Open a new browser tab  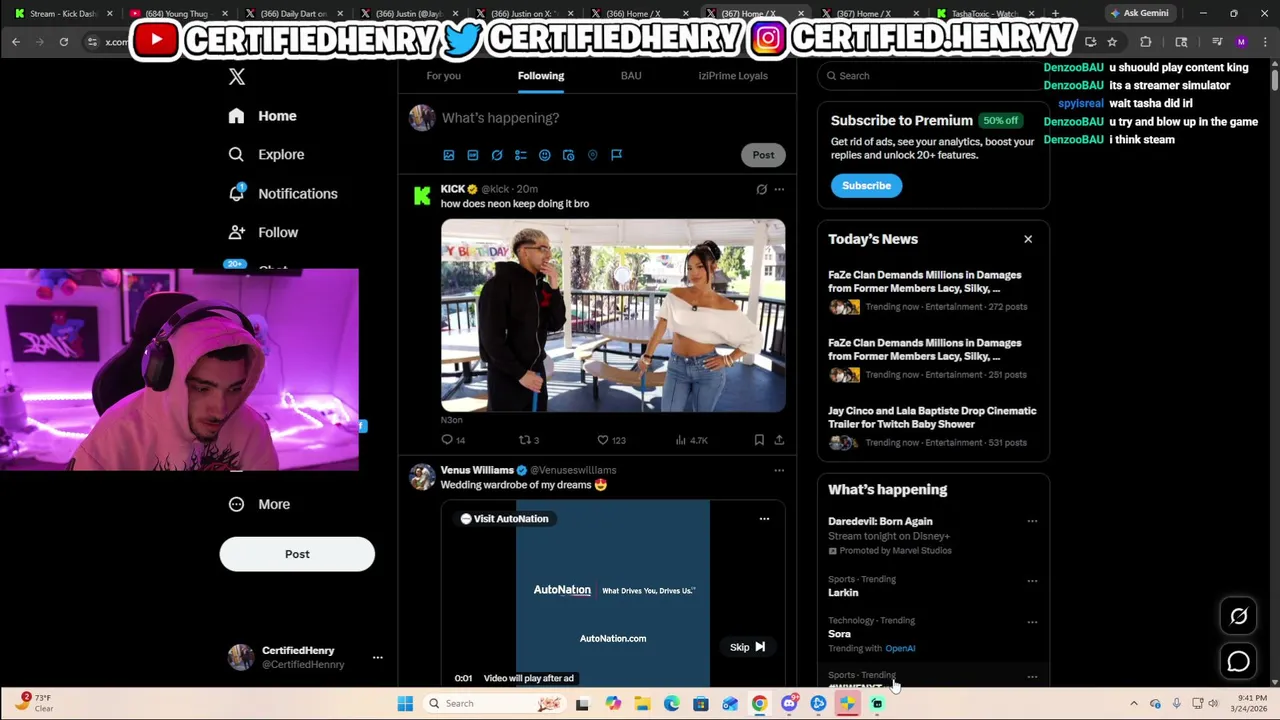coord(1055,13)
